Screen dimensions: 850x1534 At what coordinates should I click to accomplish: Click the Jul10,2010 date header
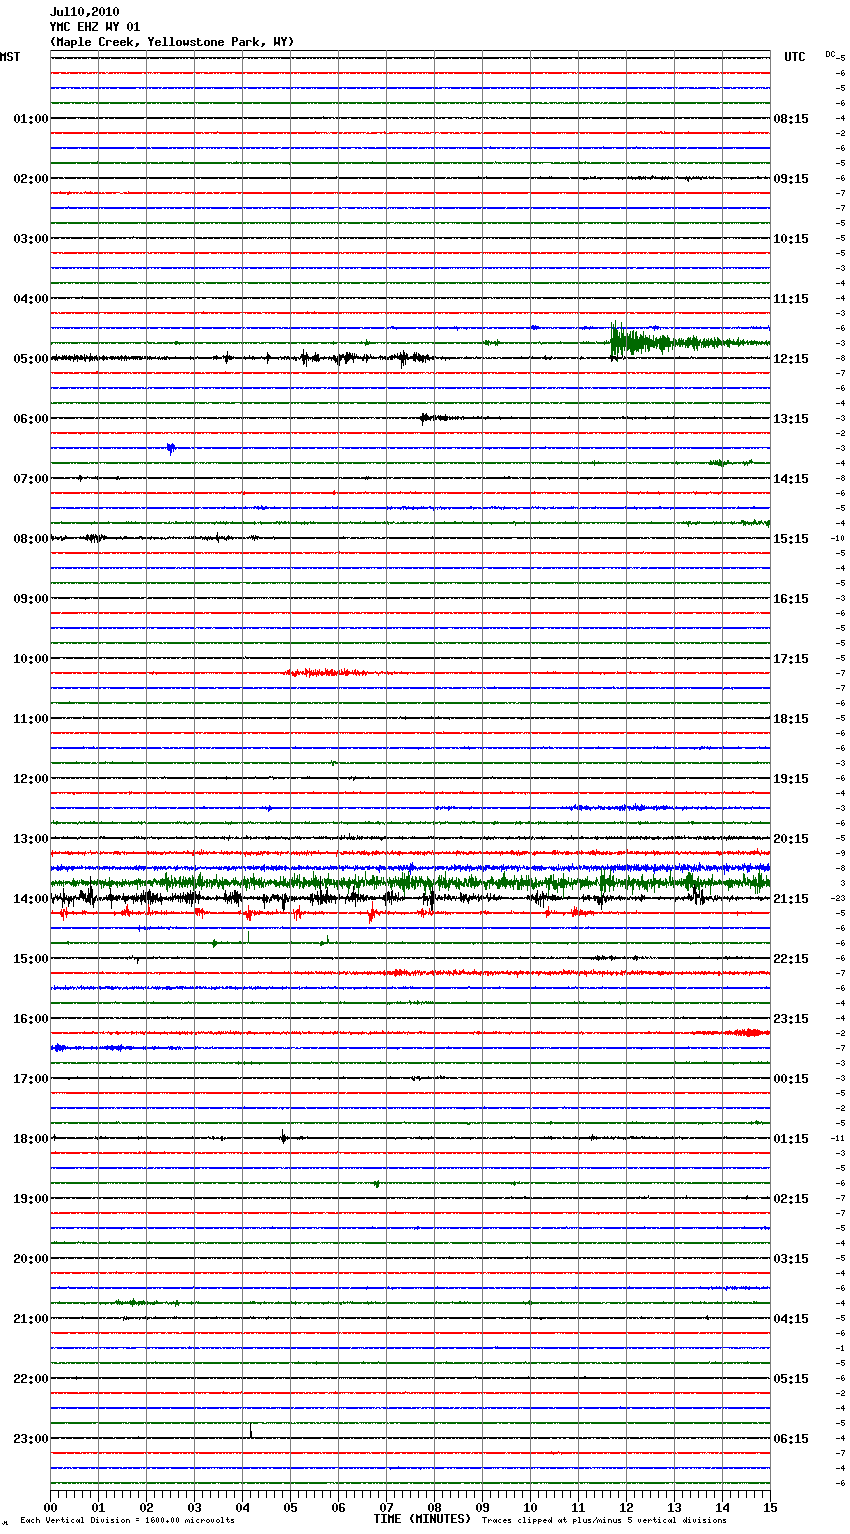point(84,12)
